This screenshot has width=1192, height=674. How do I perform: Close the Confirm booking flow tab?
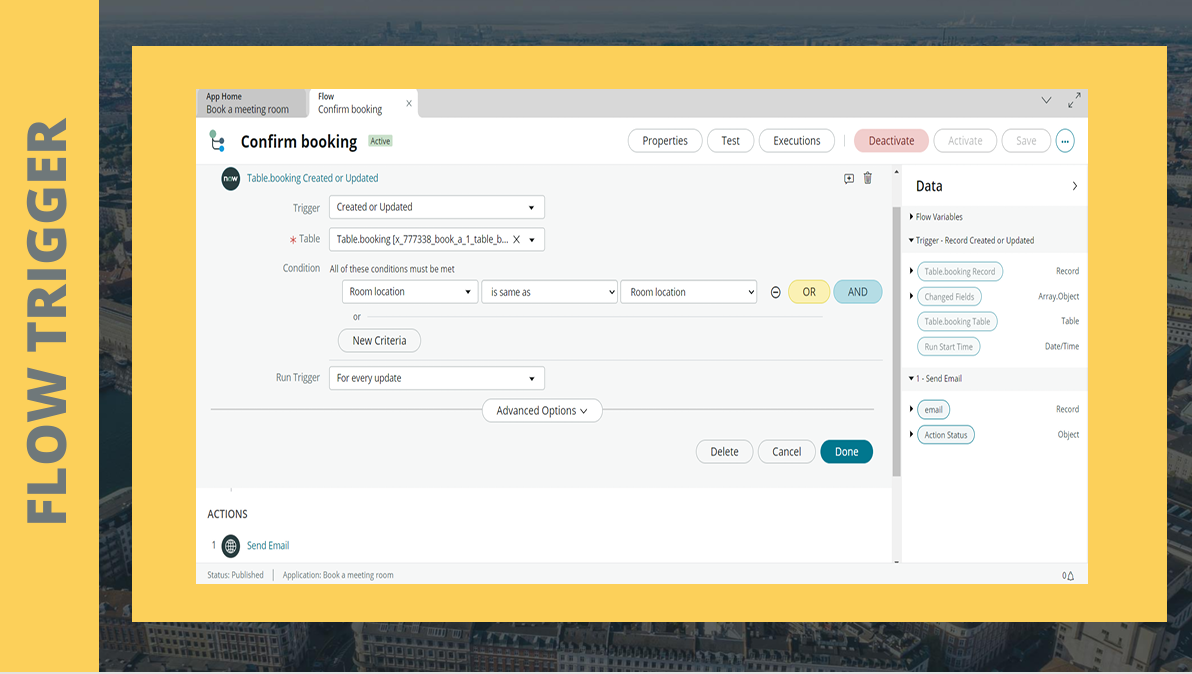pyautogui.click(x=409, y=103)
